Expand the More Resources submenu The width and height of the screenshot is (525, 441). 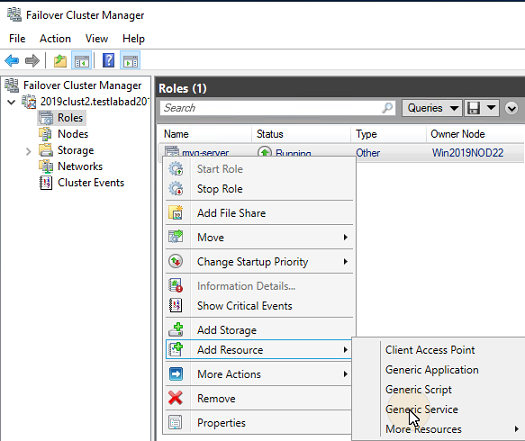[x=516, y=429]
